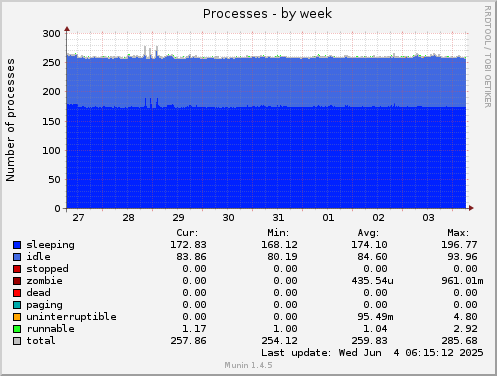Click the 'uninterruptible' legend label
497x376 pixels.
72,317
